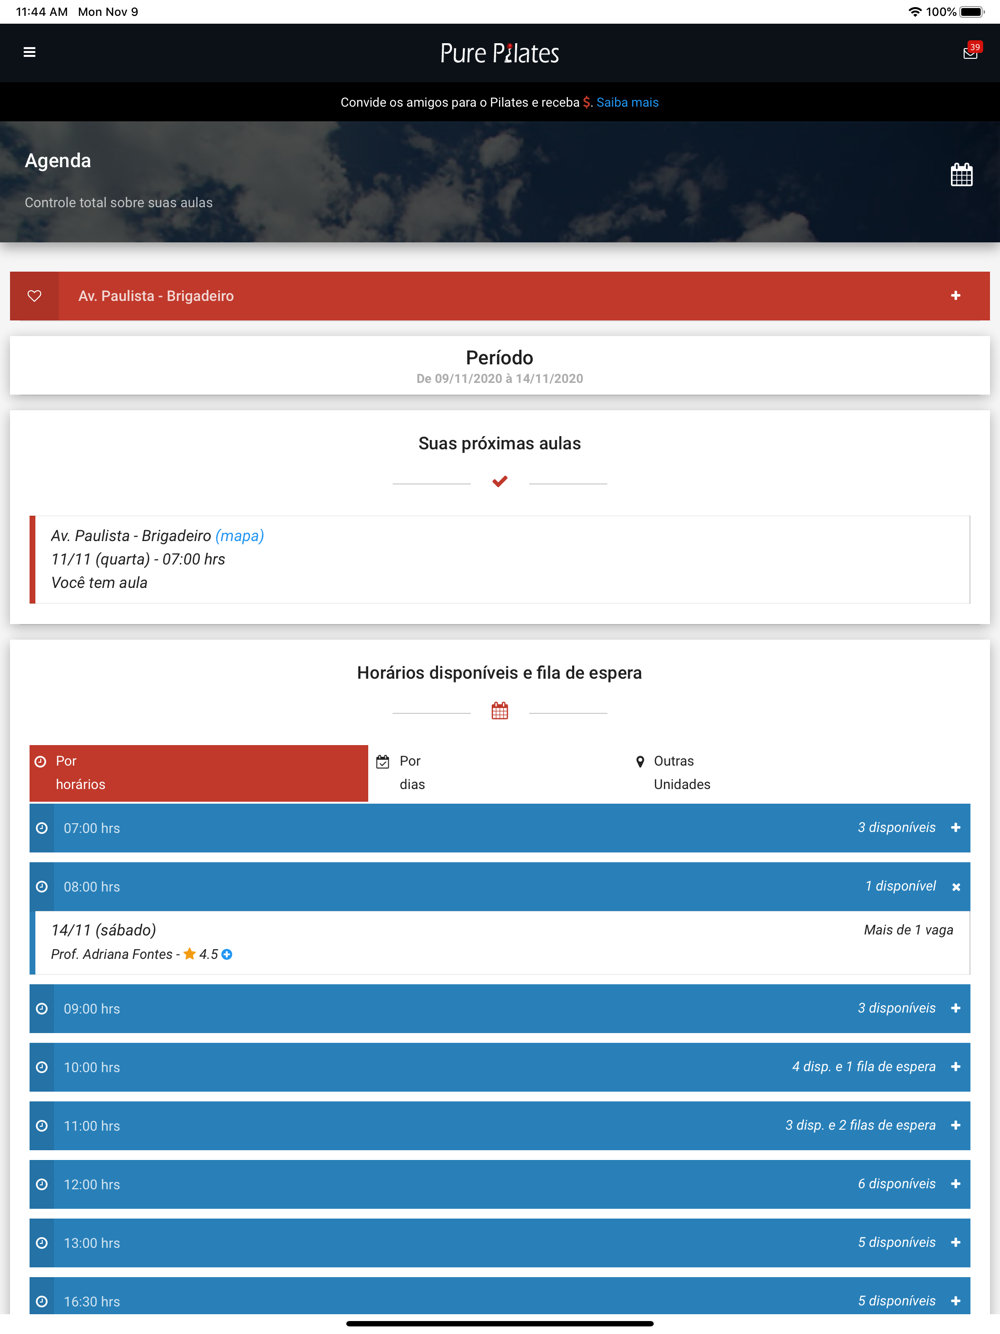The image size is (1000, 1334).
Task: Click the star rating icon for Adriana Fontes
Action: 189,954
